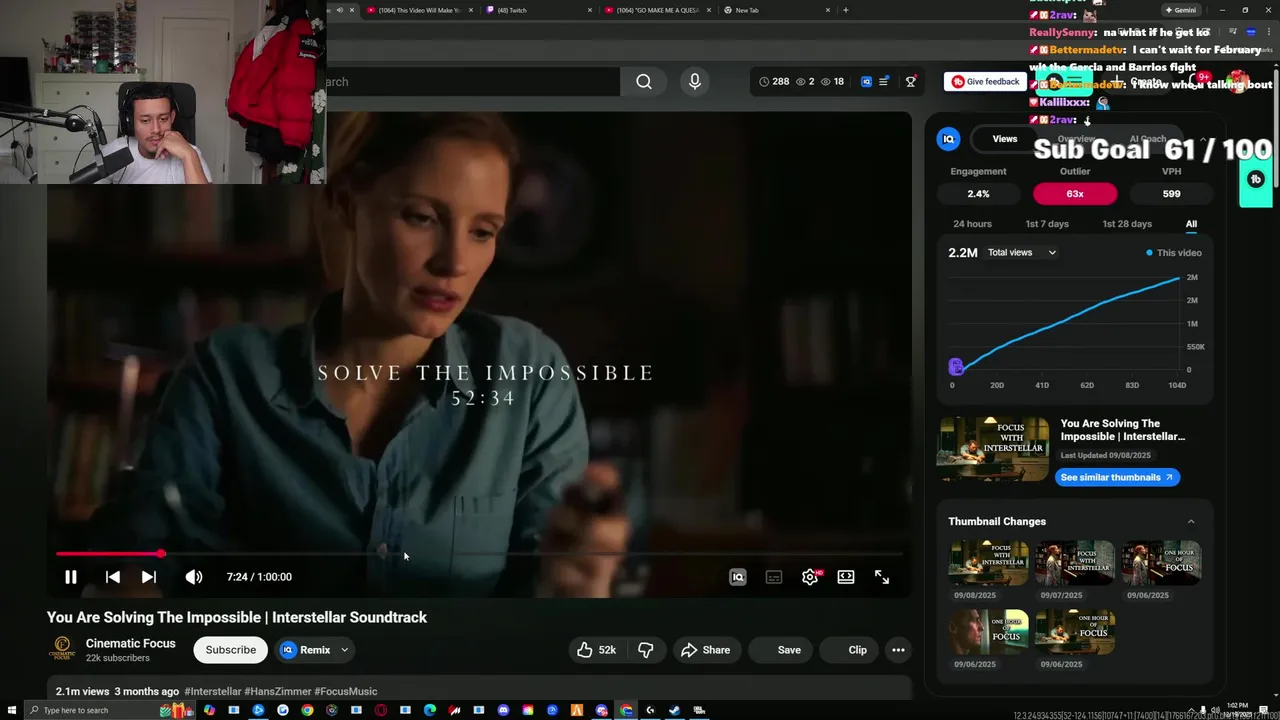Viewport: 1280px width, 720px height.
Task: Mute the video volume
Action: pos(194,577)
